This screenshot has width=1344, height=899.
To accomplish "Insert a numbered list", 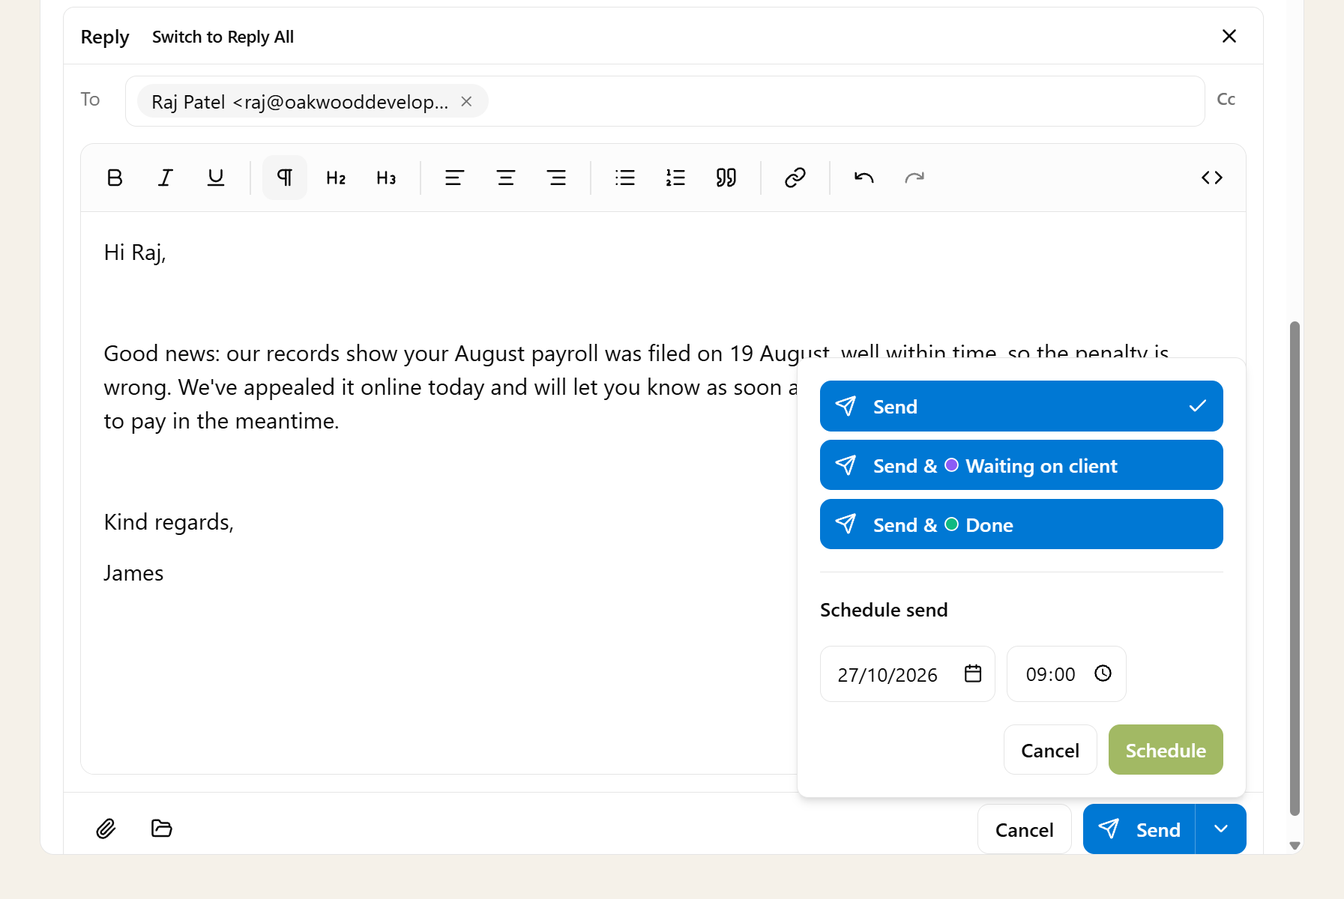I will (676, 178).
